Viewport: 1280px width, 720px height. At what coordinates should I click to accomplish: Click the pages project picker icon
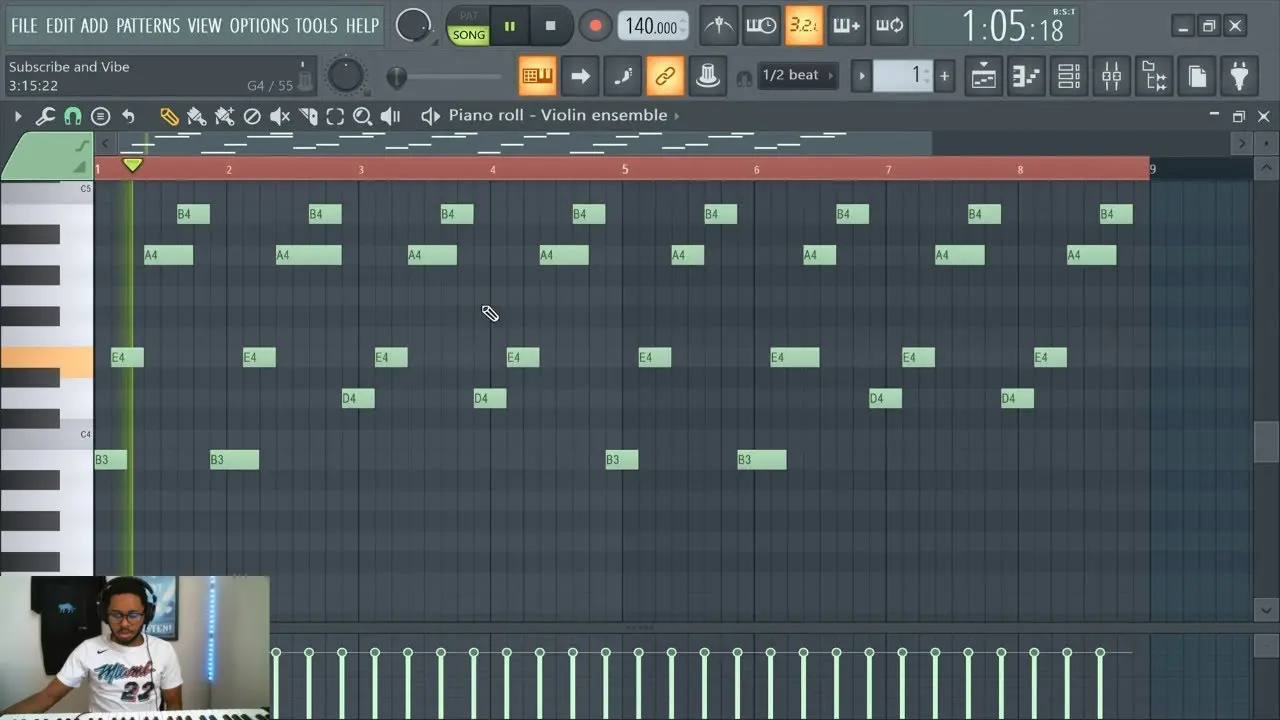pos(1197,76)
